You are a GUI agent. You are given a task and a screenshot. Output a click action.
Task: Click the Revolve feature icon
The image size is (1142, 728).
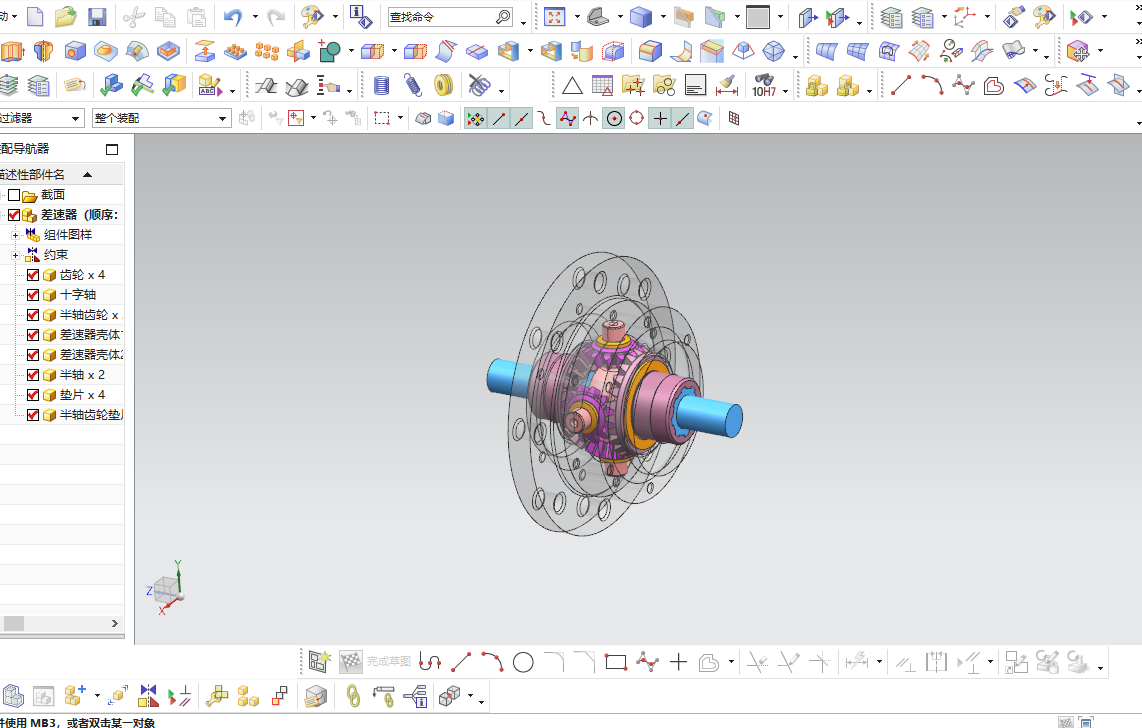point(43,51)
